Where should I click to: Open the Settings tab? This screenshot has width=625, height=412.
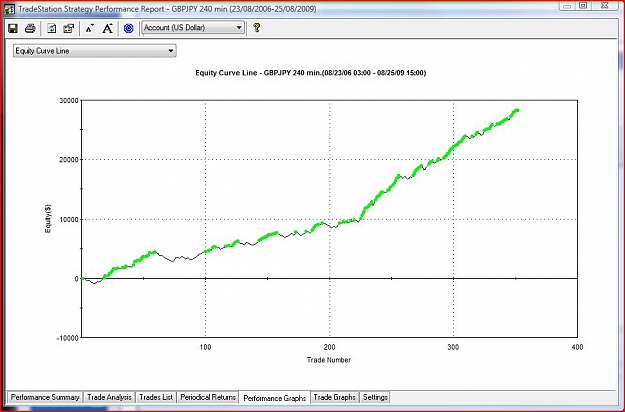click(375, 397)
